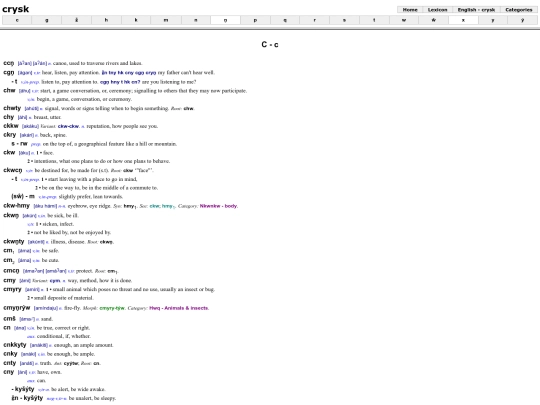The height and width of the screenshot is (405, 540).
Task: Click the chwty headword meaning signal
Action: click(12, 108)
